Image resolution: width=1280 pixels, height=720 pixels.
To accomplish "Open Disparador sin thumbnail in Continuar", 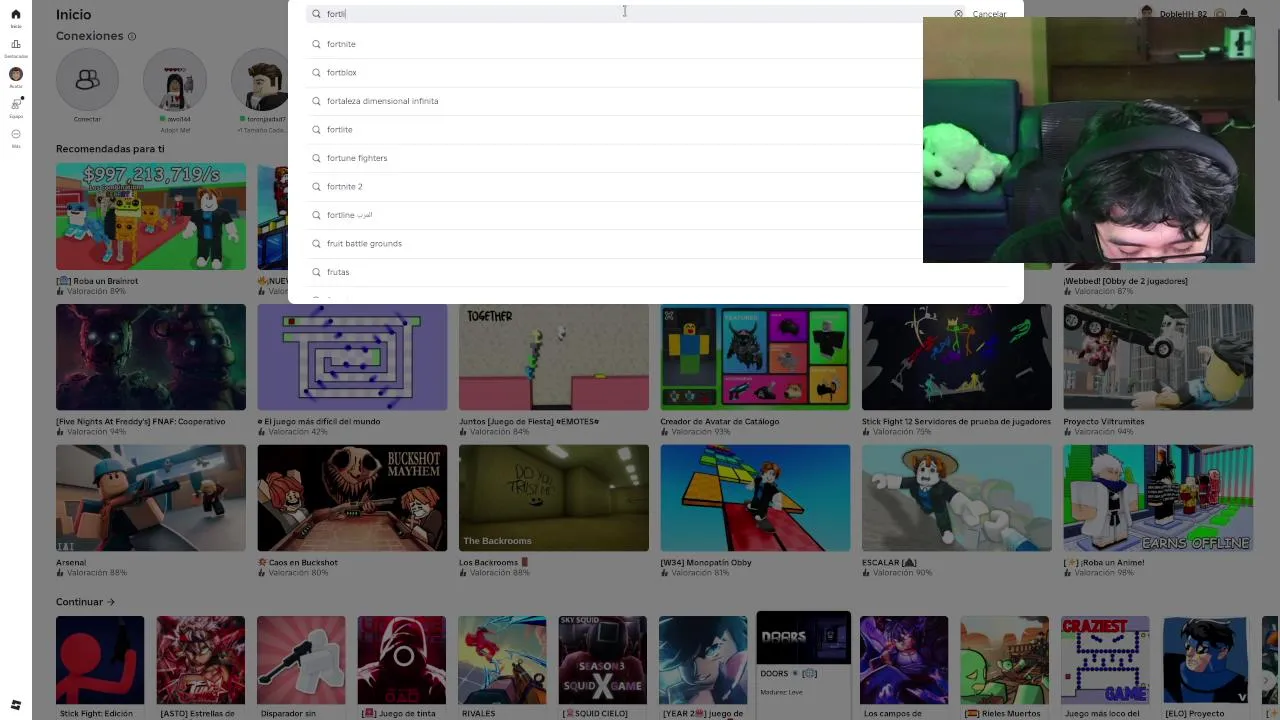I will click(301, 660).
